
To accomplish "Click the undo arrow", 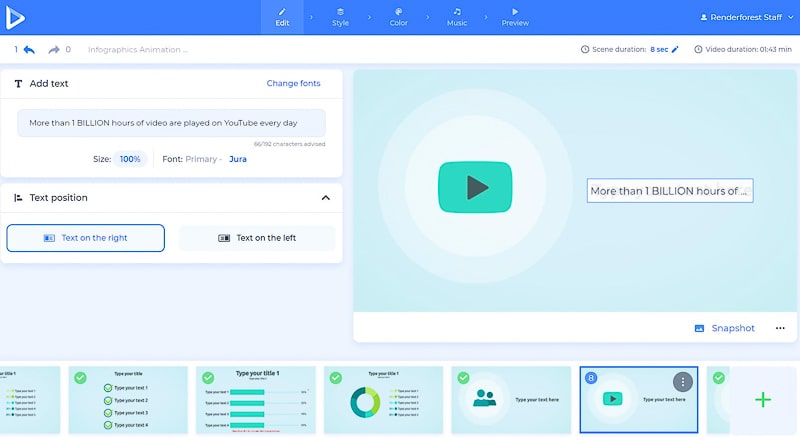I will (29, 49).
